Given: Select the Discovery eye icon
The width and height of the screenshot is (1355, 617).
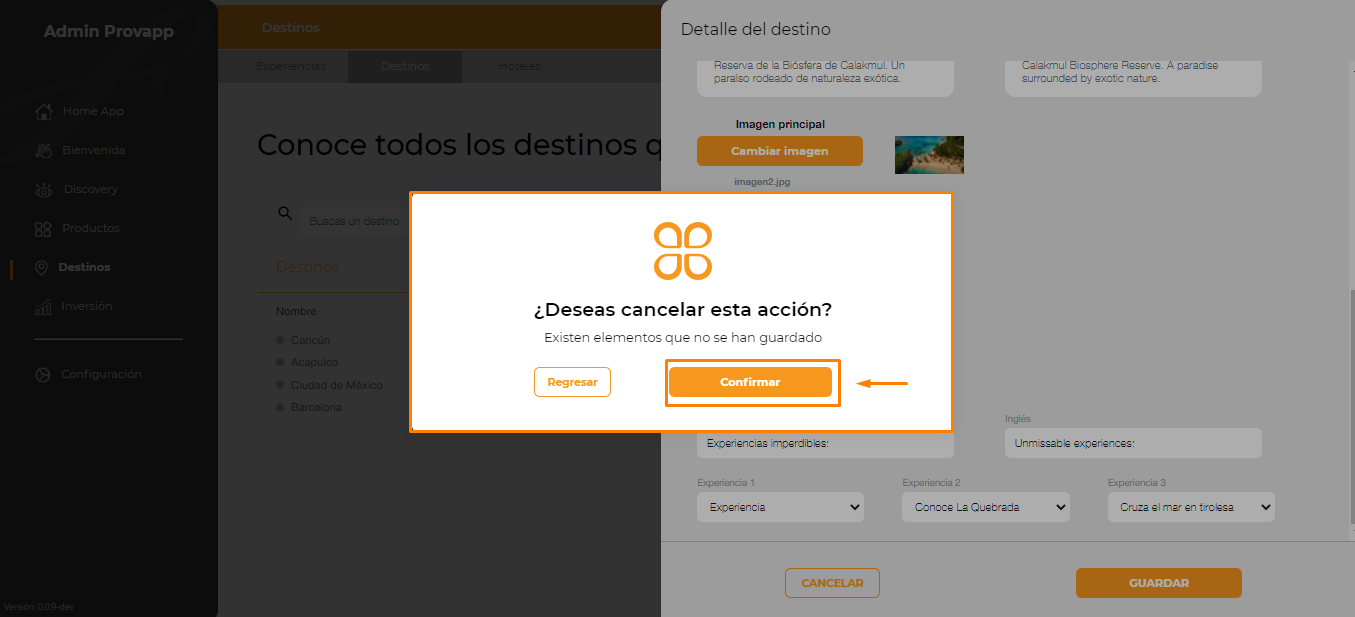Looking at the screenshot, I should [43, 189].
